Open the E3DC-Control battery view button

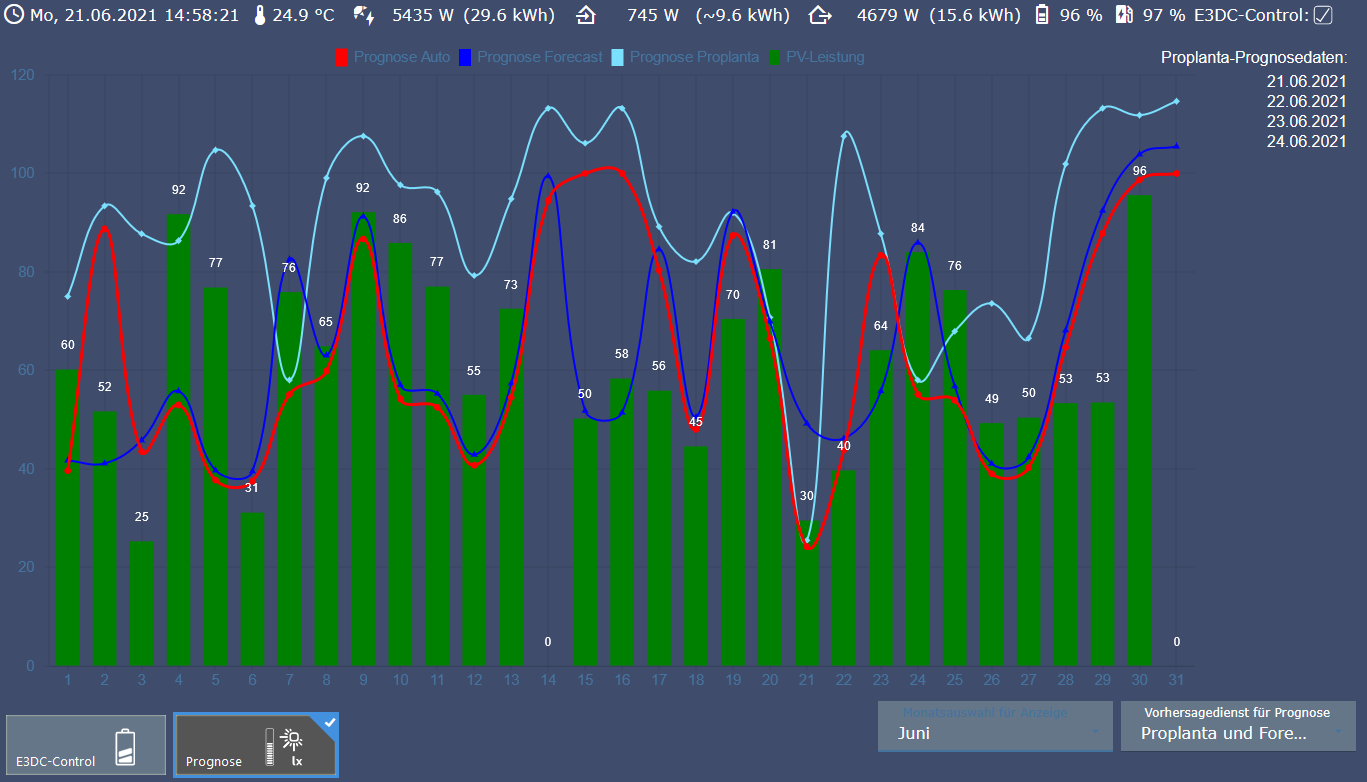click(x=86, y=745)
